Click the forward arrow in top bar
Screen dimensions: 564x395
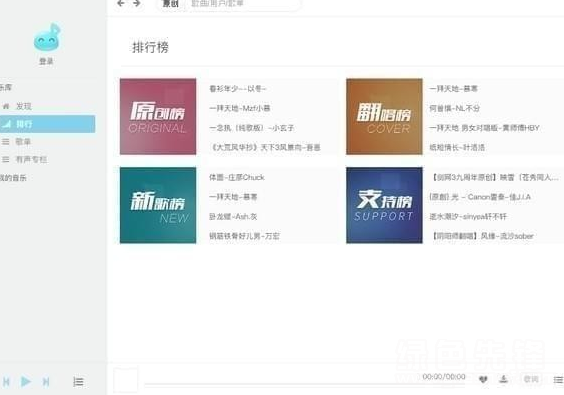pos(137,3)
